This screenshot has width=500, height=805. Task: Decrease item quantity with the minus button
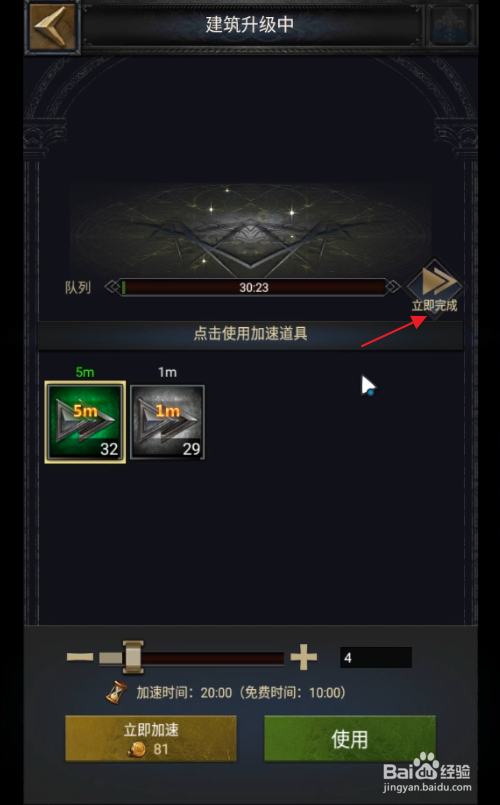(80, 657)
